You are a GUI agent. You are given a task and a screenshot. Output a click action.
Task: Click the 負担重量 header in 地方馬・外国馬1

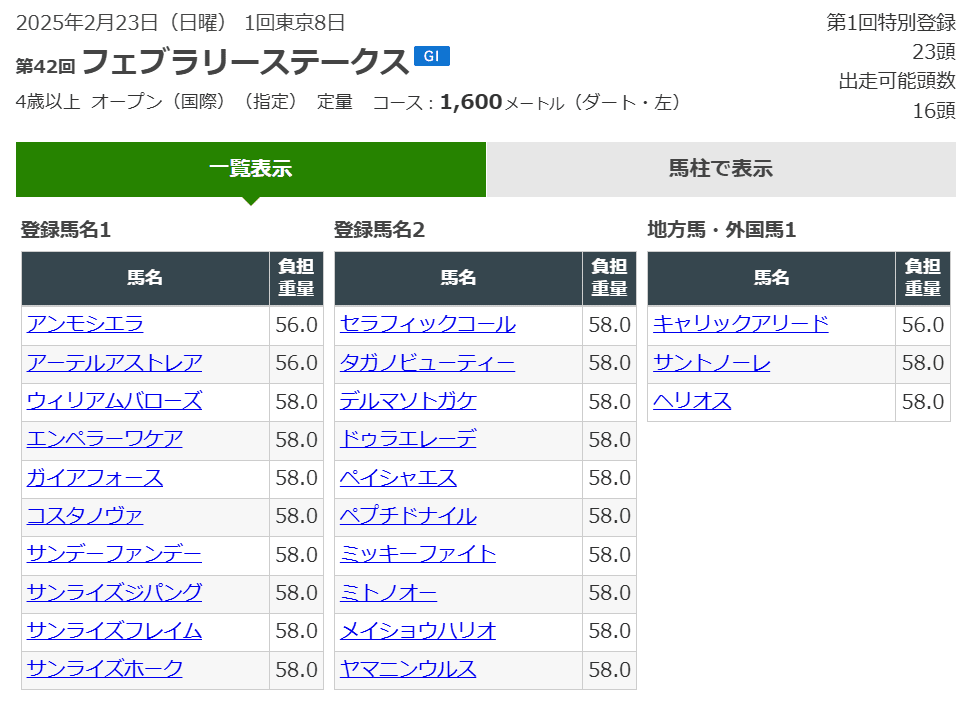pos(922,277)
